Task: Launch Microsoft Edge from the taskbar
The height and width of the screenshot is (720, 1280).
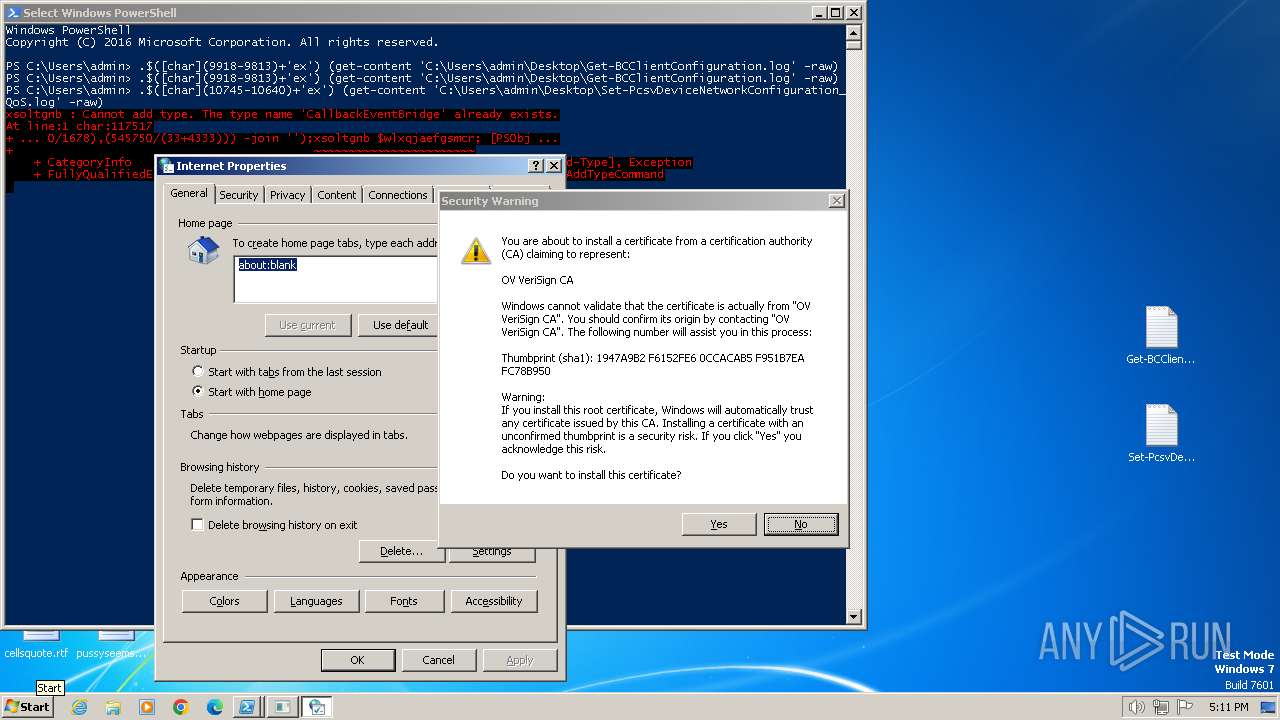Action: tap(215, 707)
